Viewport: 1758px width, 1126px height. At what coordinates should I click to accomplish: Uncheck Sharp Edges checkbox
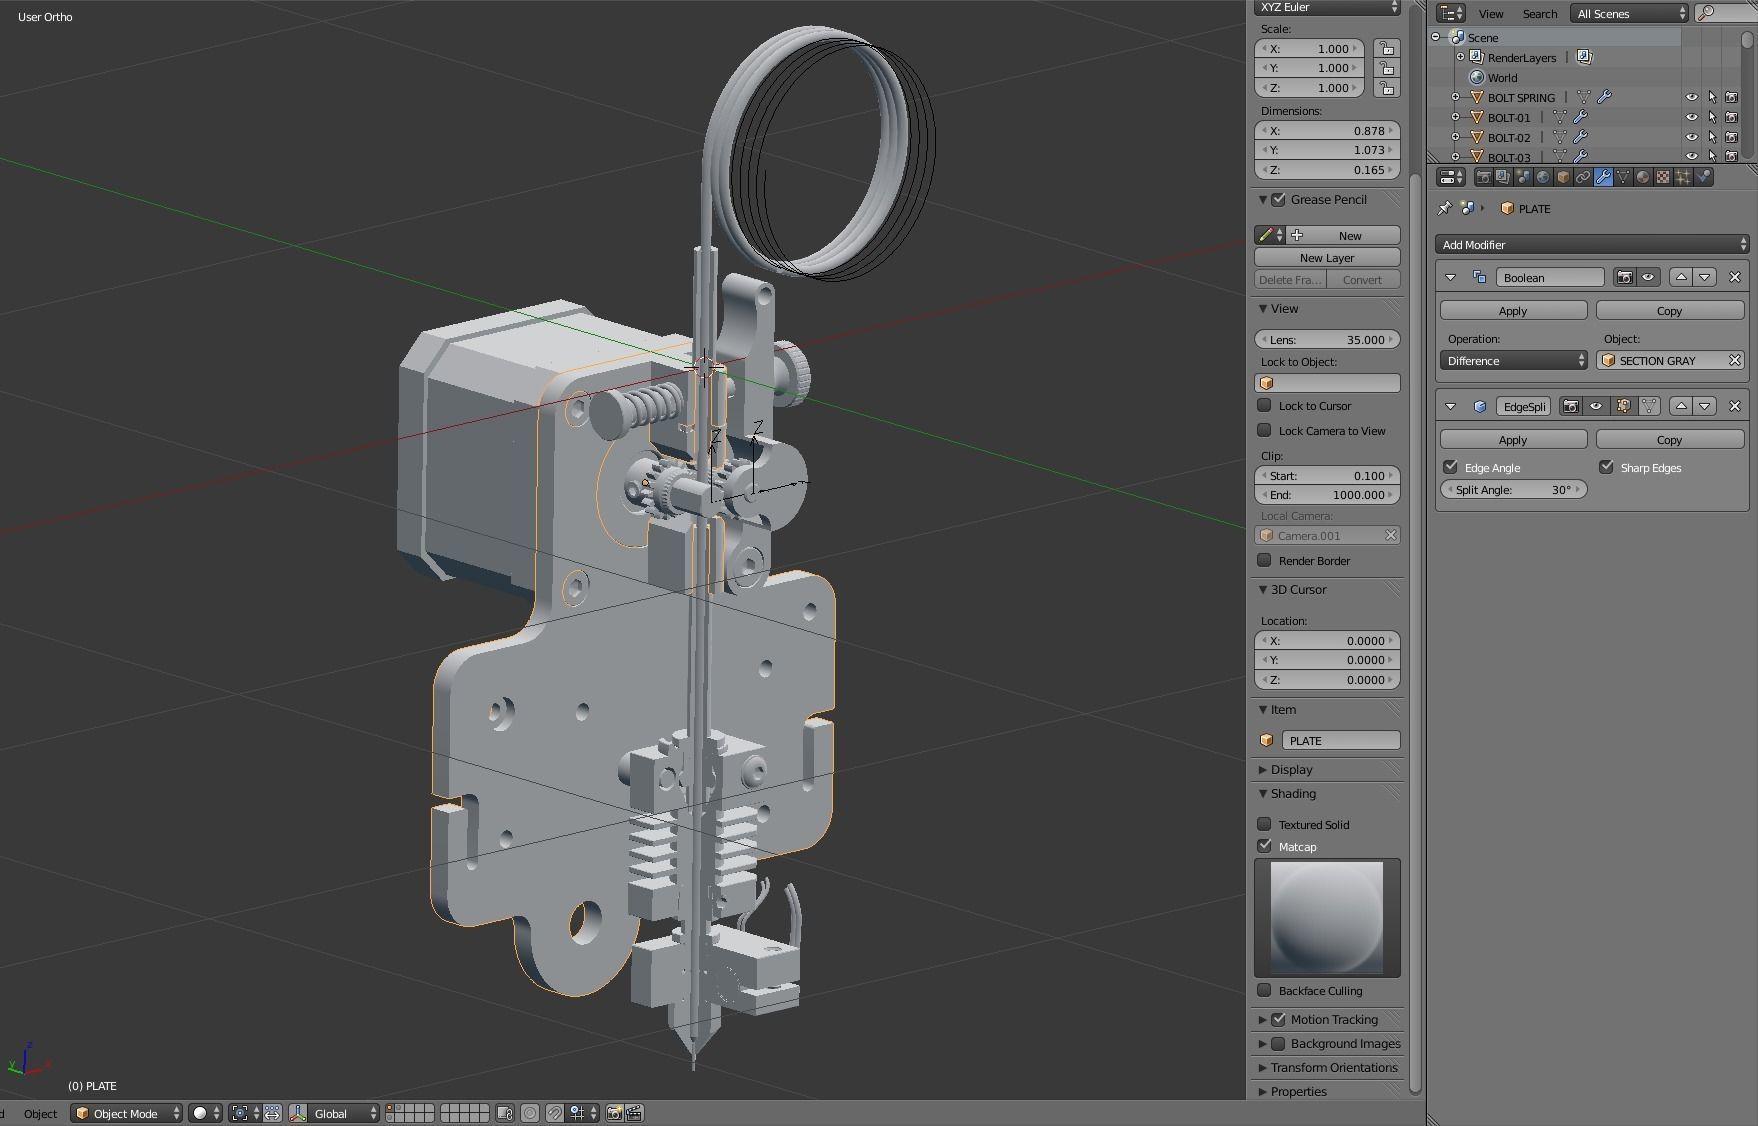(1606, 467)
